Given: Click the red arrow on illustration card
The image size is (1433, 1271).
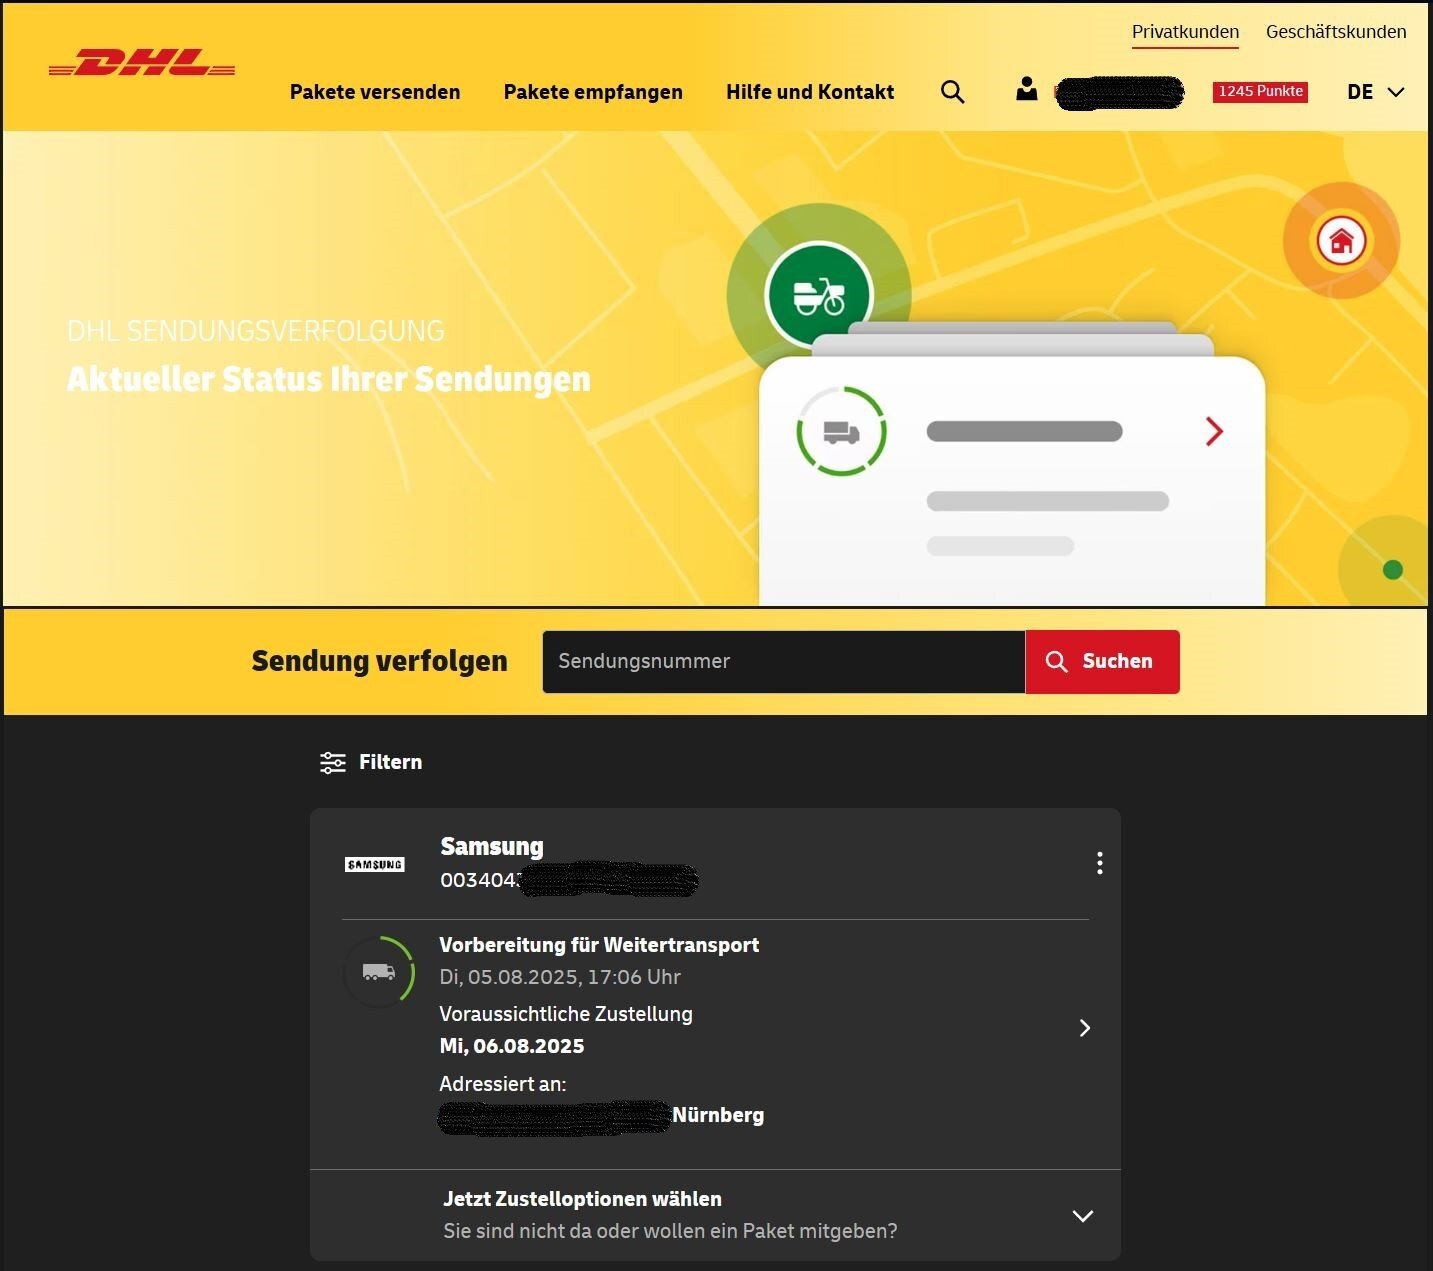Looking at the screenshot, I should tap(1214, 431).
